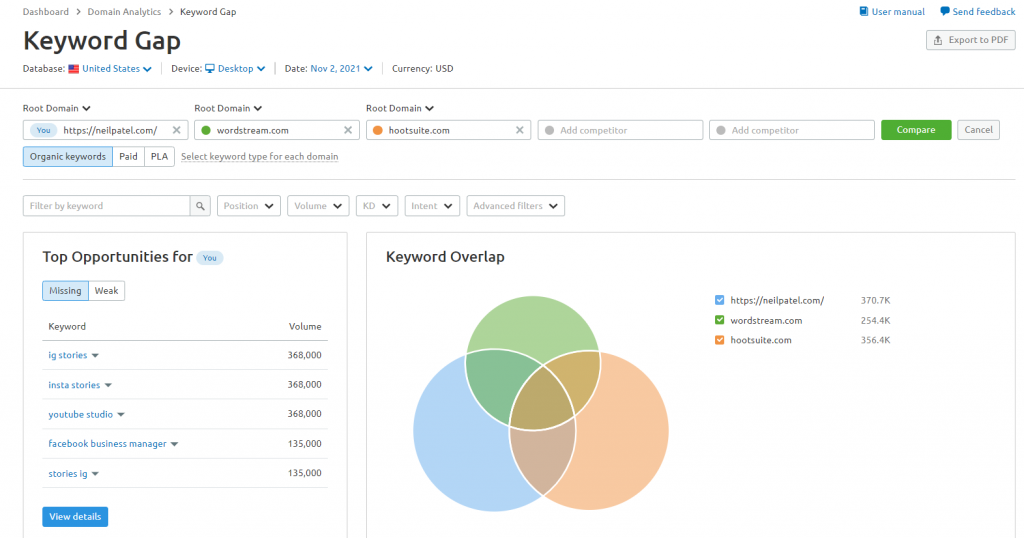The width and height of the screenshot is (1024, 538).
Task: Expand the stories ig keyword arrow
Action: pyautogui.click(x=95, y=474)
